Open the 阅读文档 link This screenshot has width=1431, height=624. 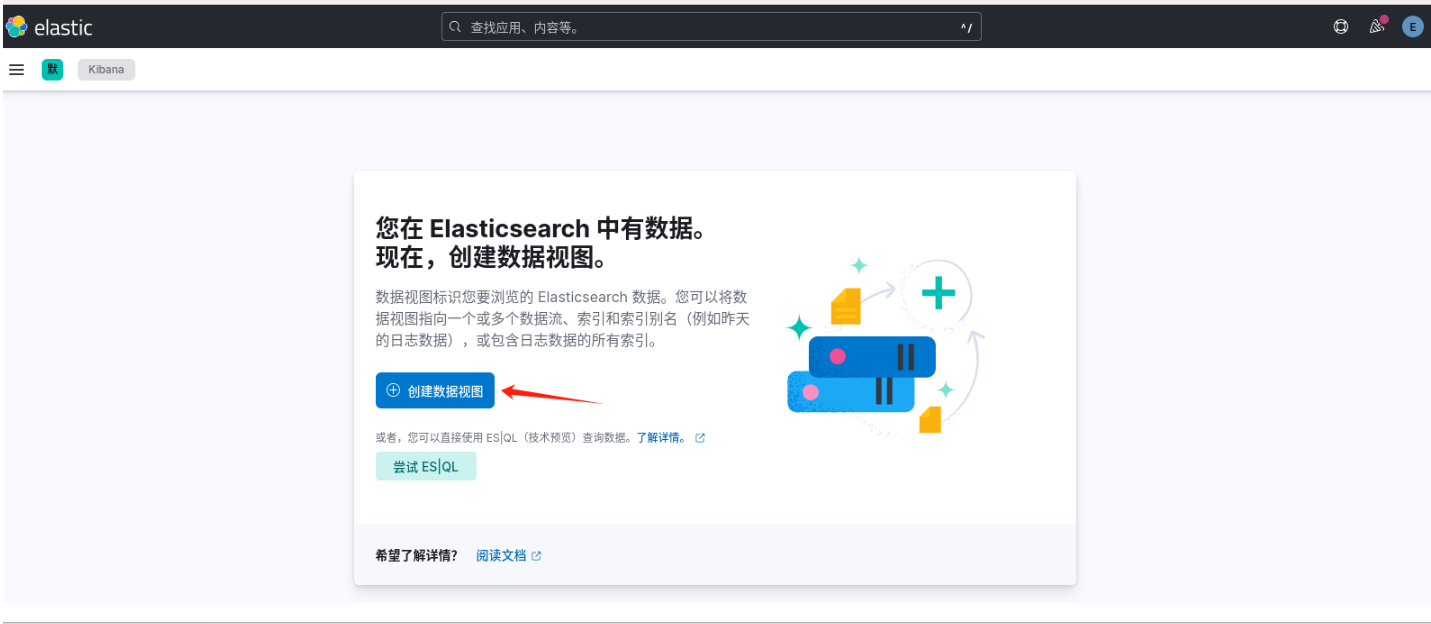501,555
